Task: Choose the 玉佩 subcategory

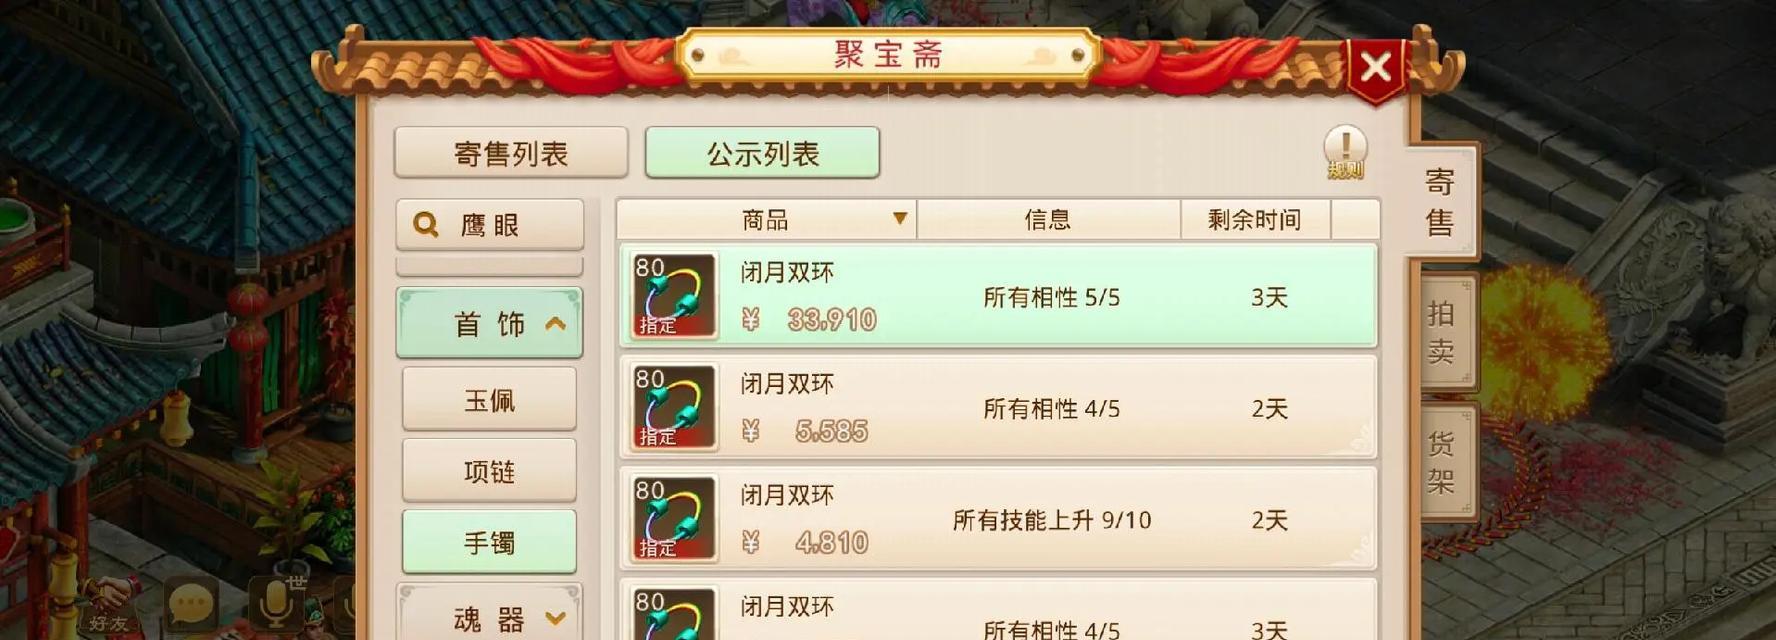Action: coord(489,400)
